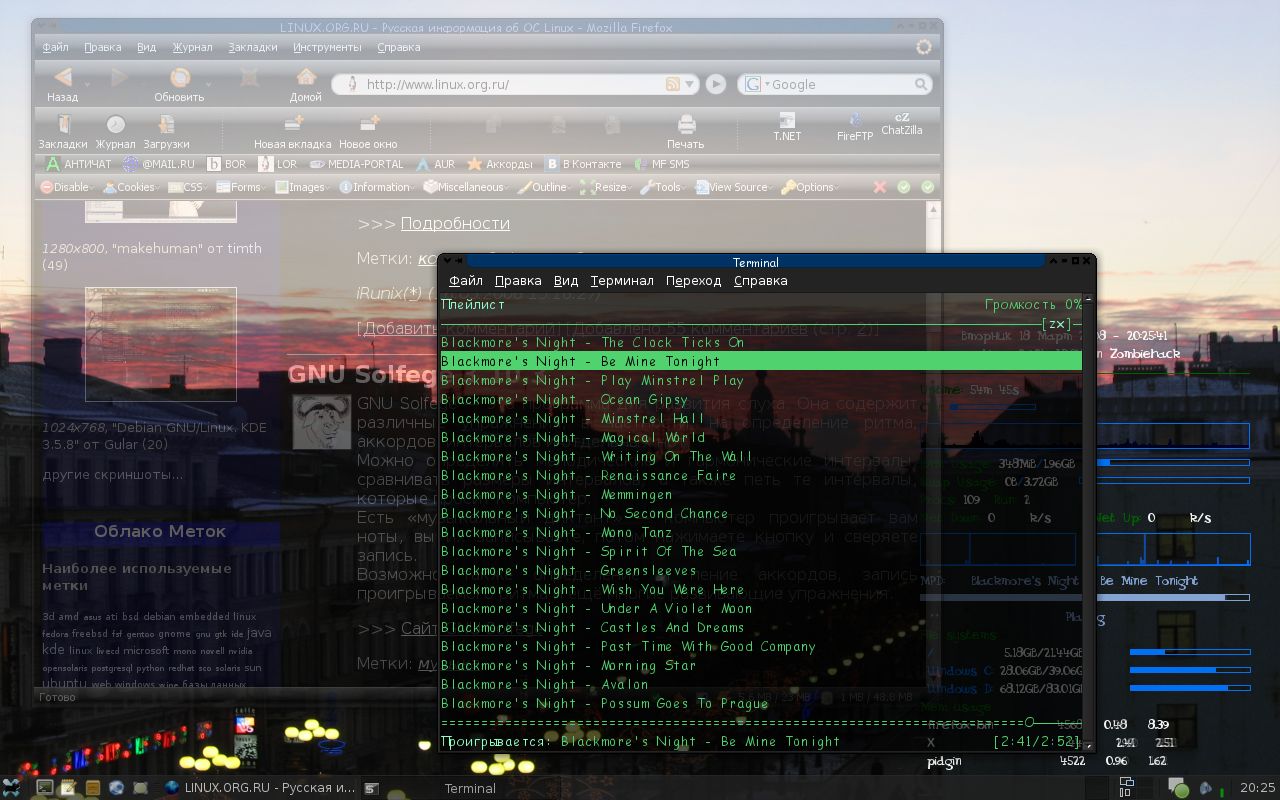This screenshot has height=800, width=1280.
Task: Click the Terminal window vertical scrollbar
Action: (x=1089, y=520)
